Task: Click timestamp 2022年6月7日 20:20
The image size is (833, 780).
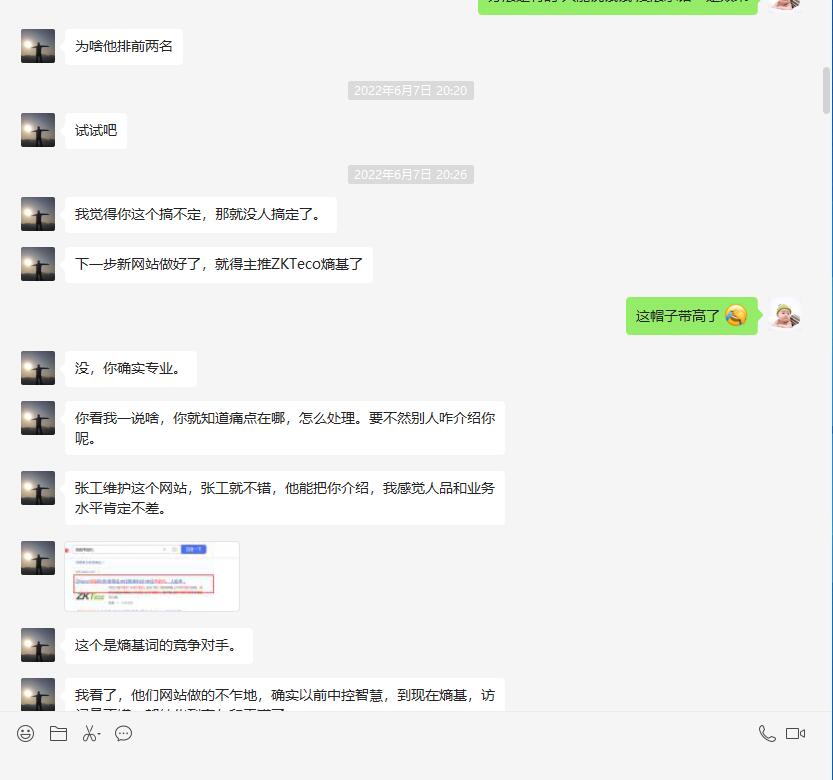Action: click(x=411, y=91)
